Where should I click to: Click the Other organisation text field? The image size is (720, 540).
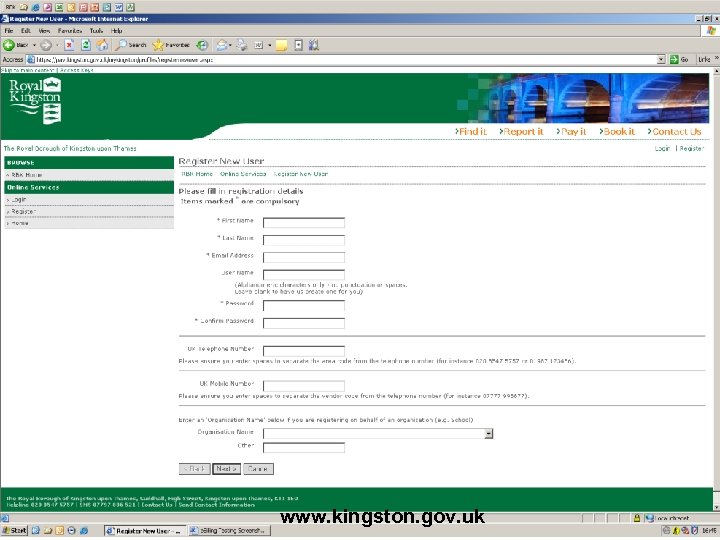coord(304,447)
